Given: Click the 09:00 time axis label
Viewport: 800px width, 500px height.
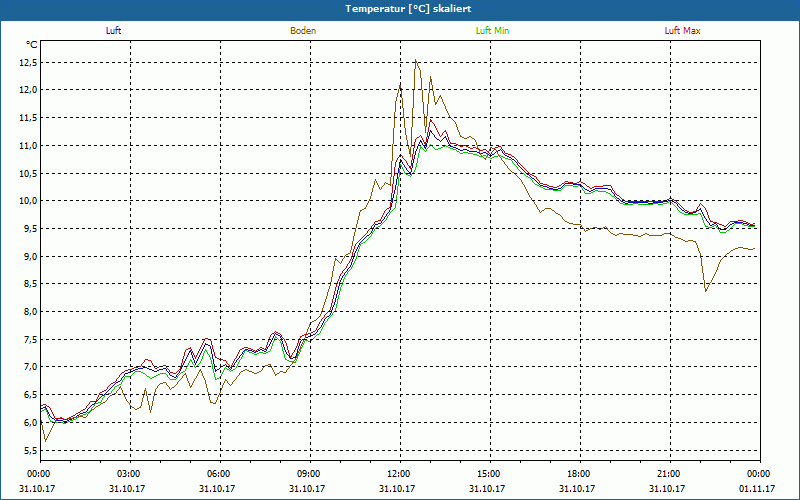Looking at the screenshot, I should pyautogui.click(x=310, y=474).
